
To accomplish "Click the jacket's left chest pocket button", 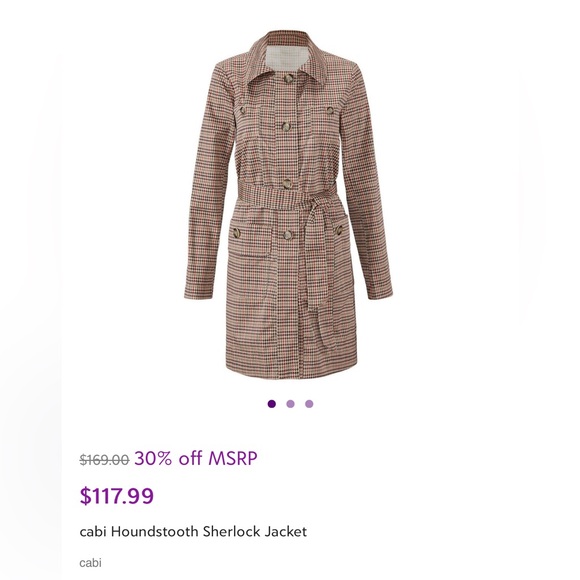I will pyautogui.click(x=243, y=110).
